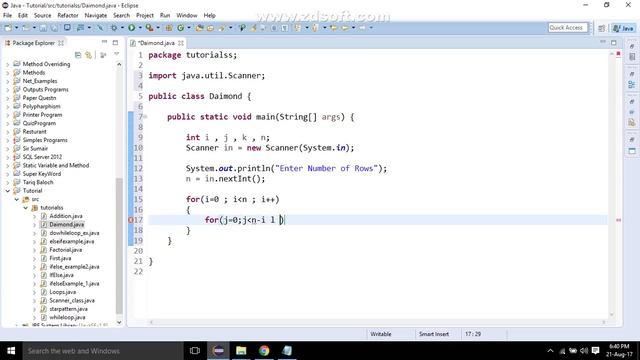Open the Window menu
This screenshot has width=640, height=360.
(187, 16)
